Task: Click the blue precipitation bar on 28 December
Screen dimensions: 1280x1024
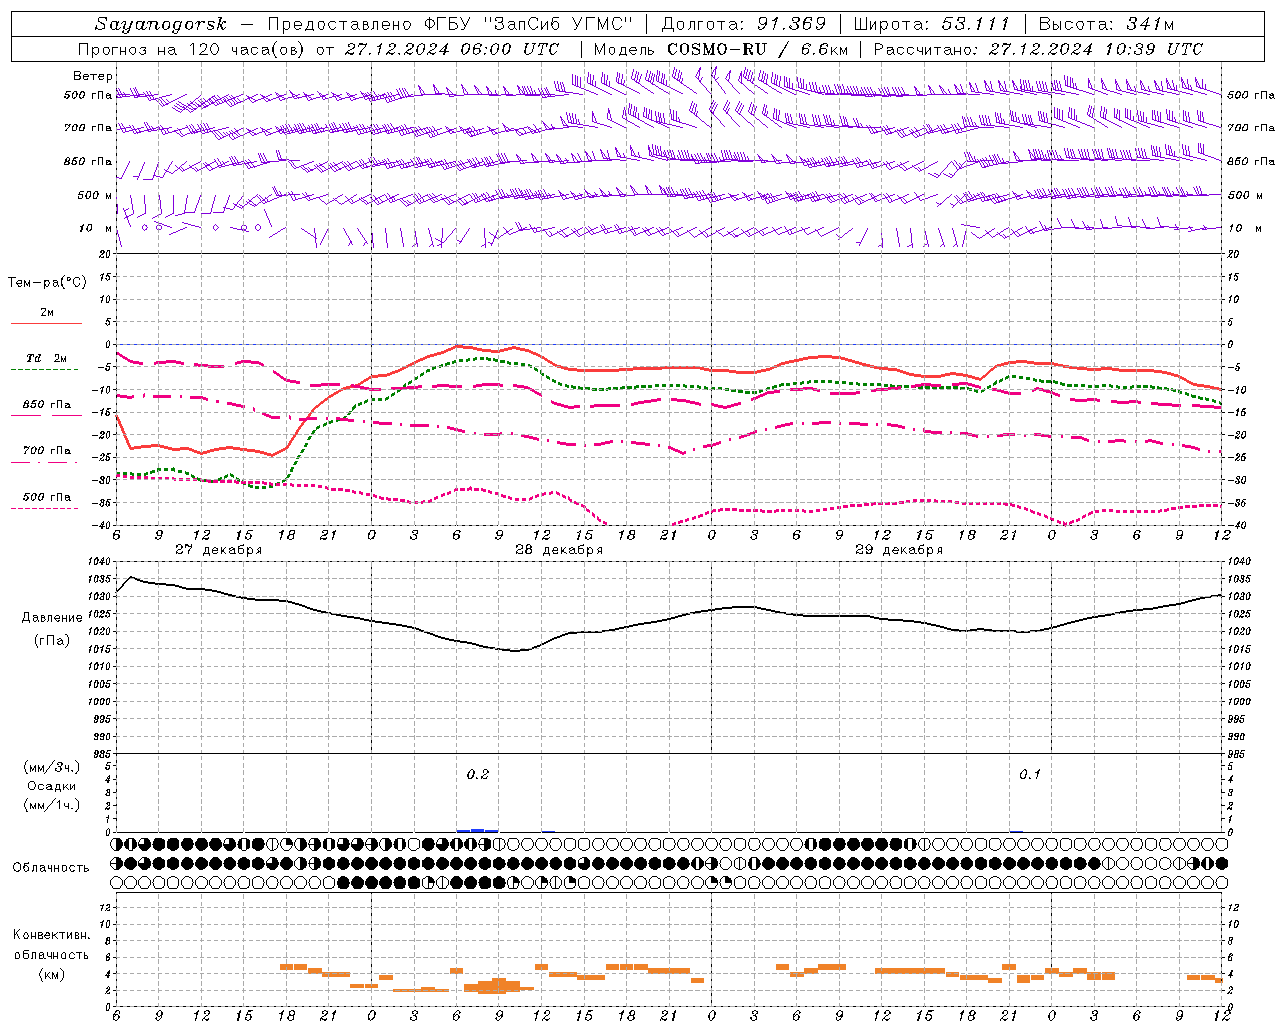Action: pyautogui.click(x=477, y=830)
